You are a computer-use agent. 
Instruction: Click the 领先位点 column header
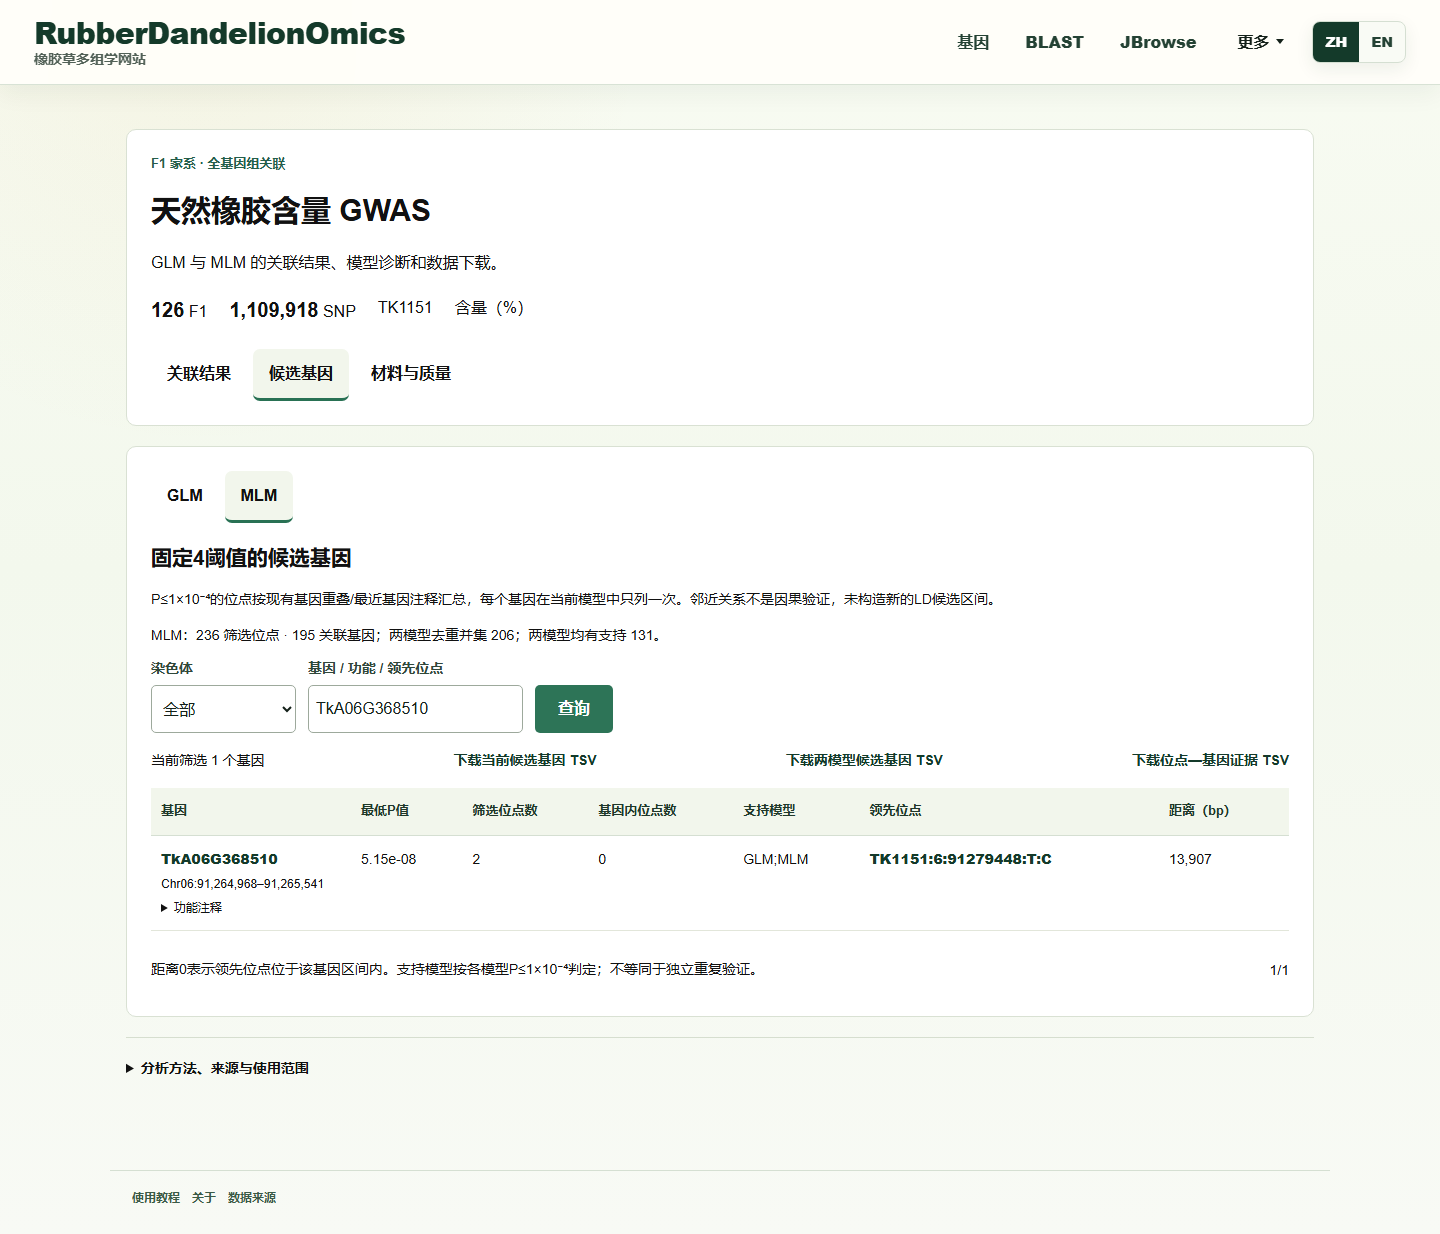click(x=895, y=811)
